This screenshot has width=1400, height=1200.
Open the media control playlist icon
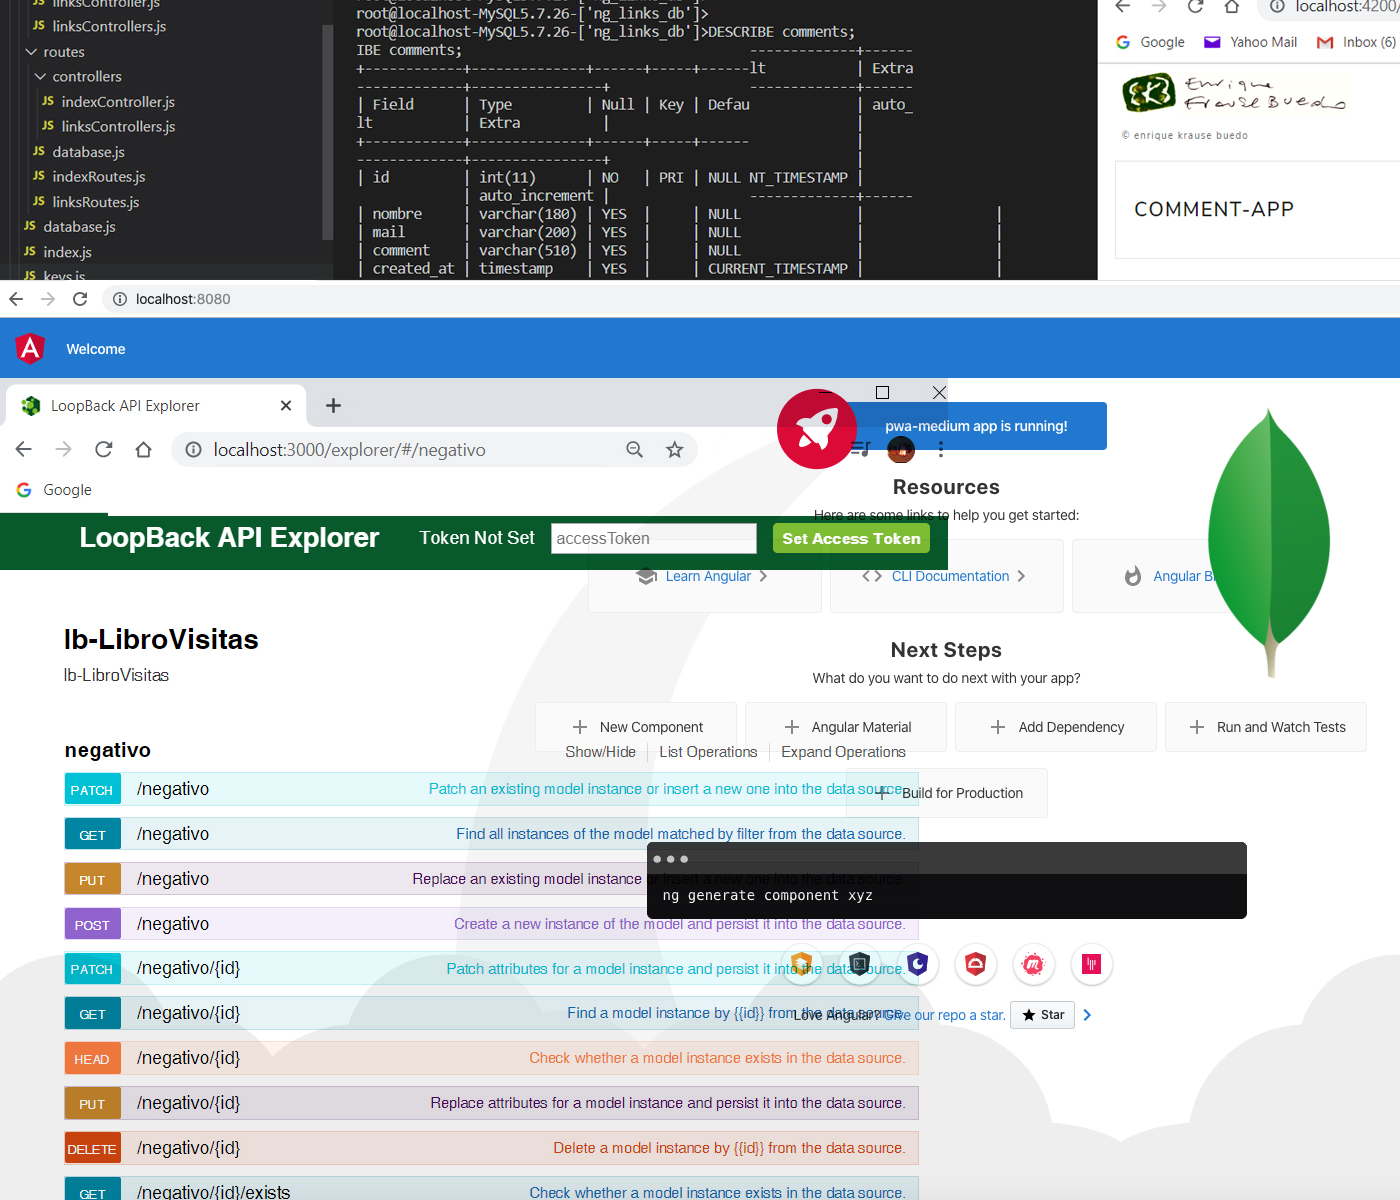pos(861,449)
